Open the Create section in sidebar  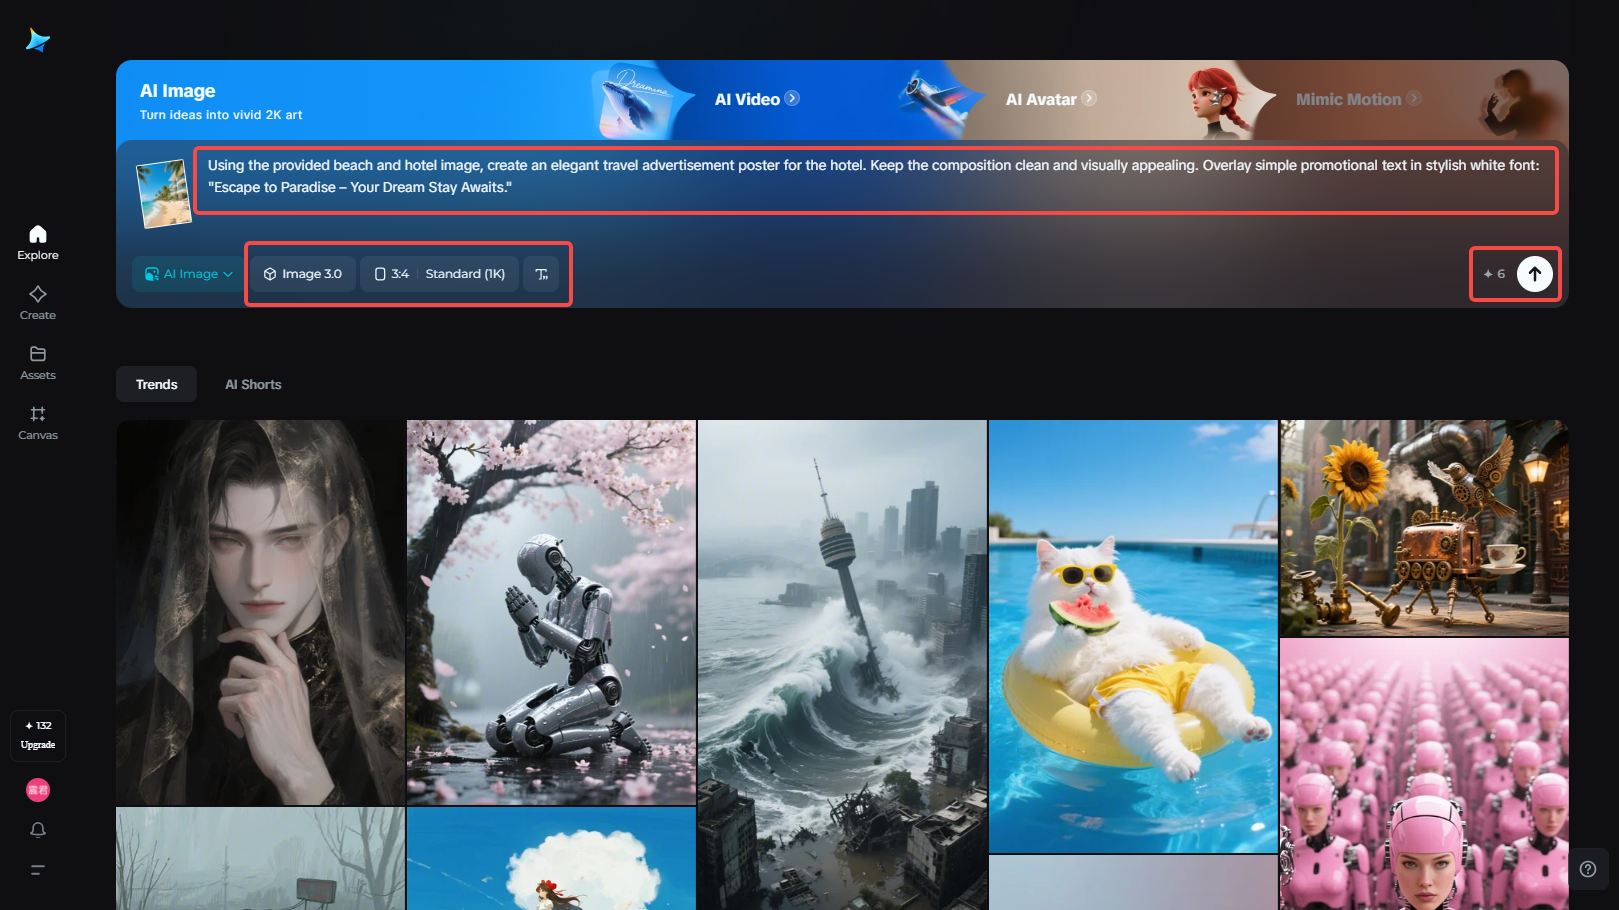pyautogui.click(x=38, y=303)
